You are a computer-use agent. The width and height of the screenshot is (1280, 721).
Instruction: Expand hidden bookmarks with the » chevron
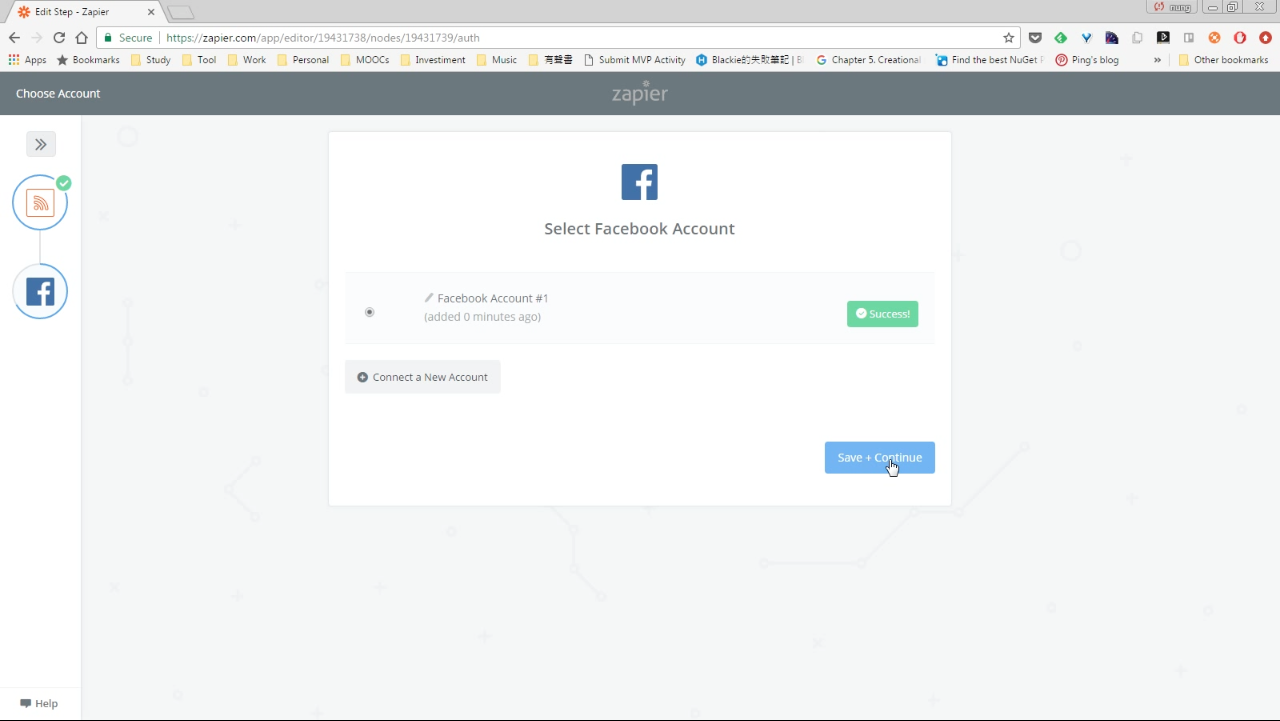click(x=1157, y=60)
